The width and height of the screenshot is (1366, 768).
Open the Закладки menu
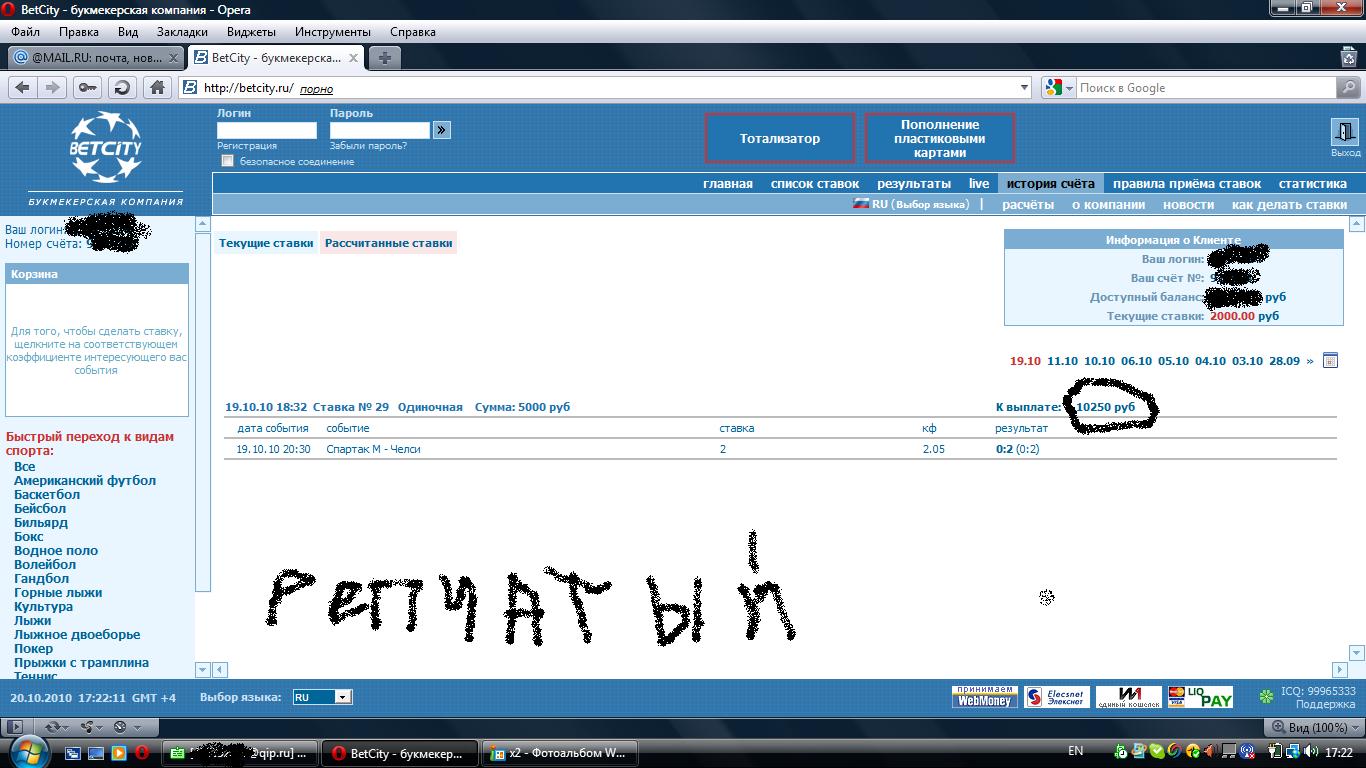click(182, 32)
